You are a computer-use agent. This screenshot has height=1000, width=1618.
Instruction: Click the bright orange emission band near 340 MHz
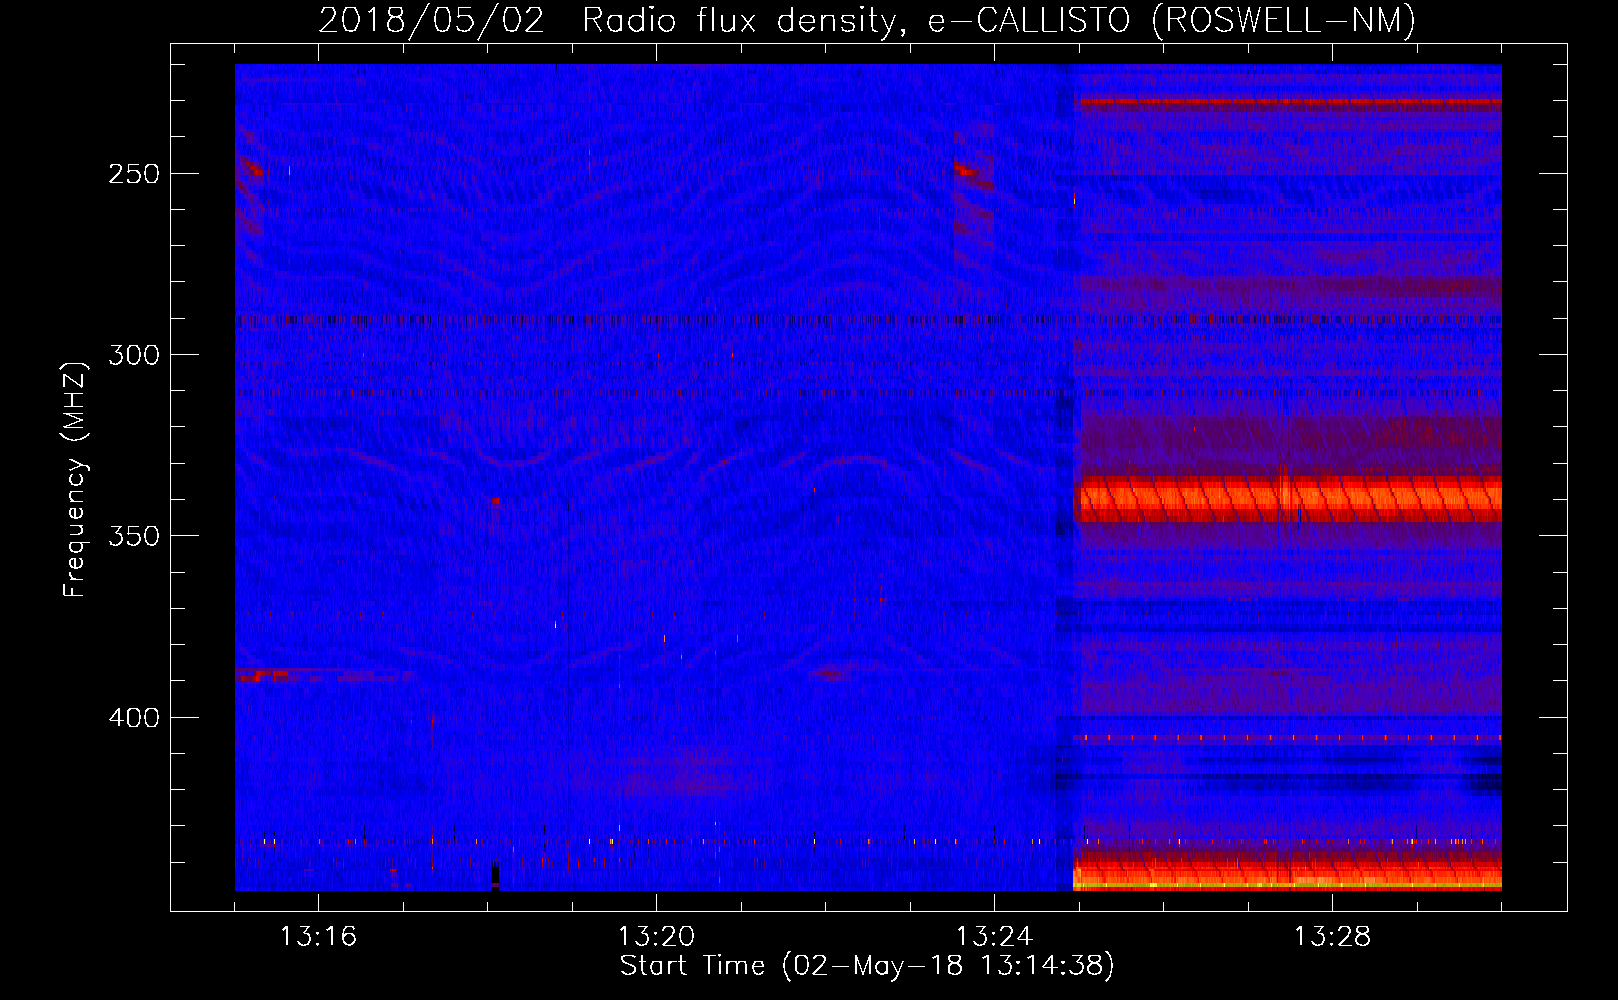[x=1288, y=499]
